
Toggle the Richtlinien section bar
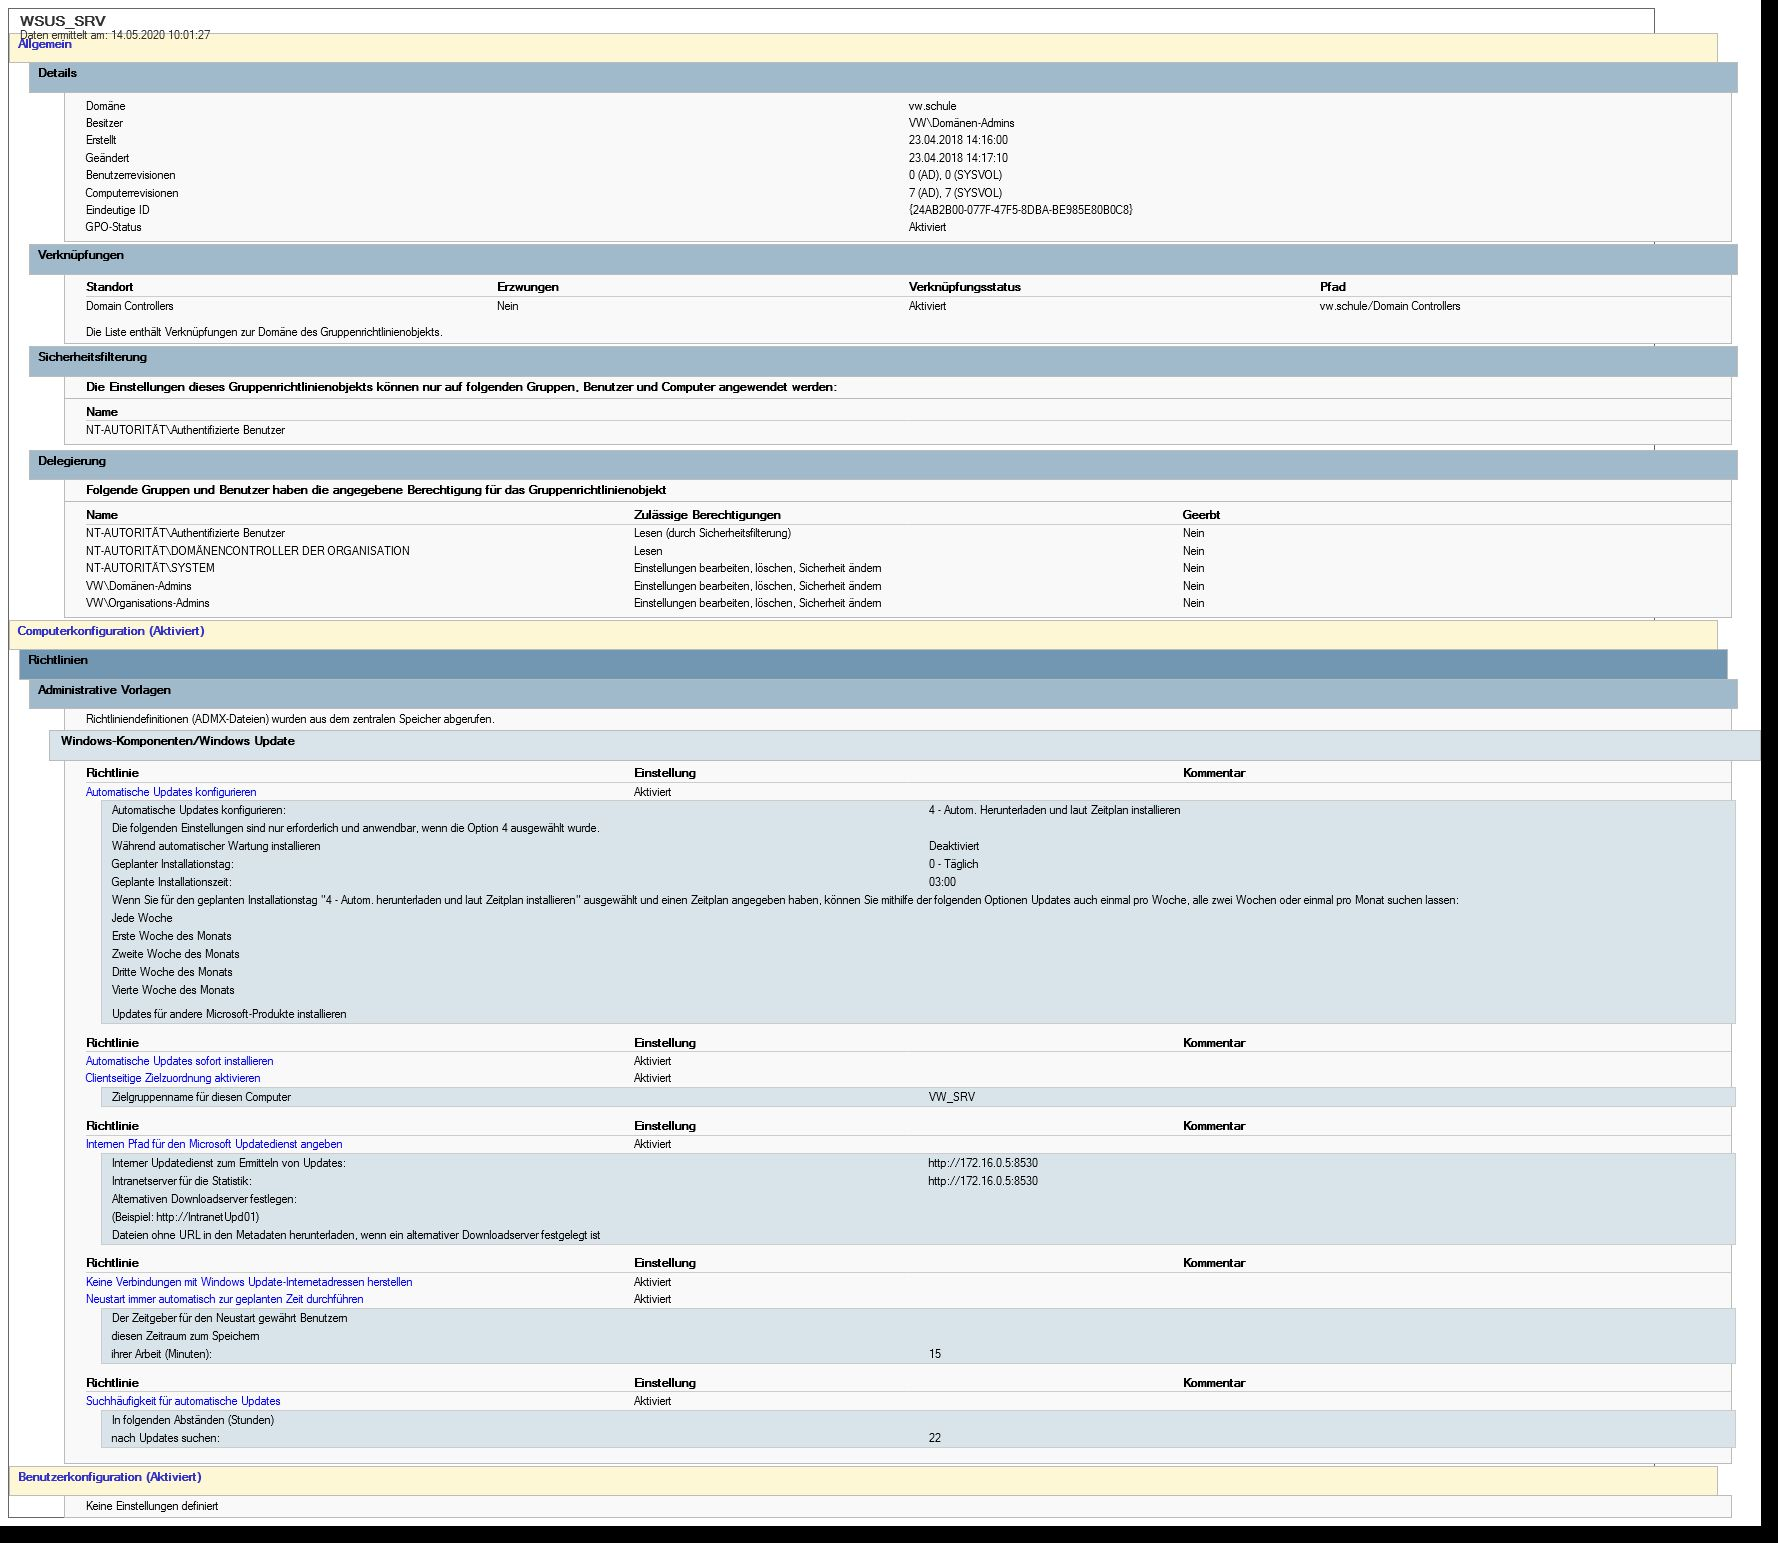(58, 660)
